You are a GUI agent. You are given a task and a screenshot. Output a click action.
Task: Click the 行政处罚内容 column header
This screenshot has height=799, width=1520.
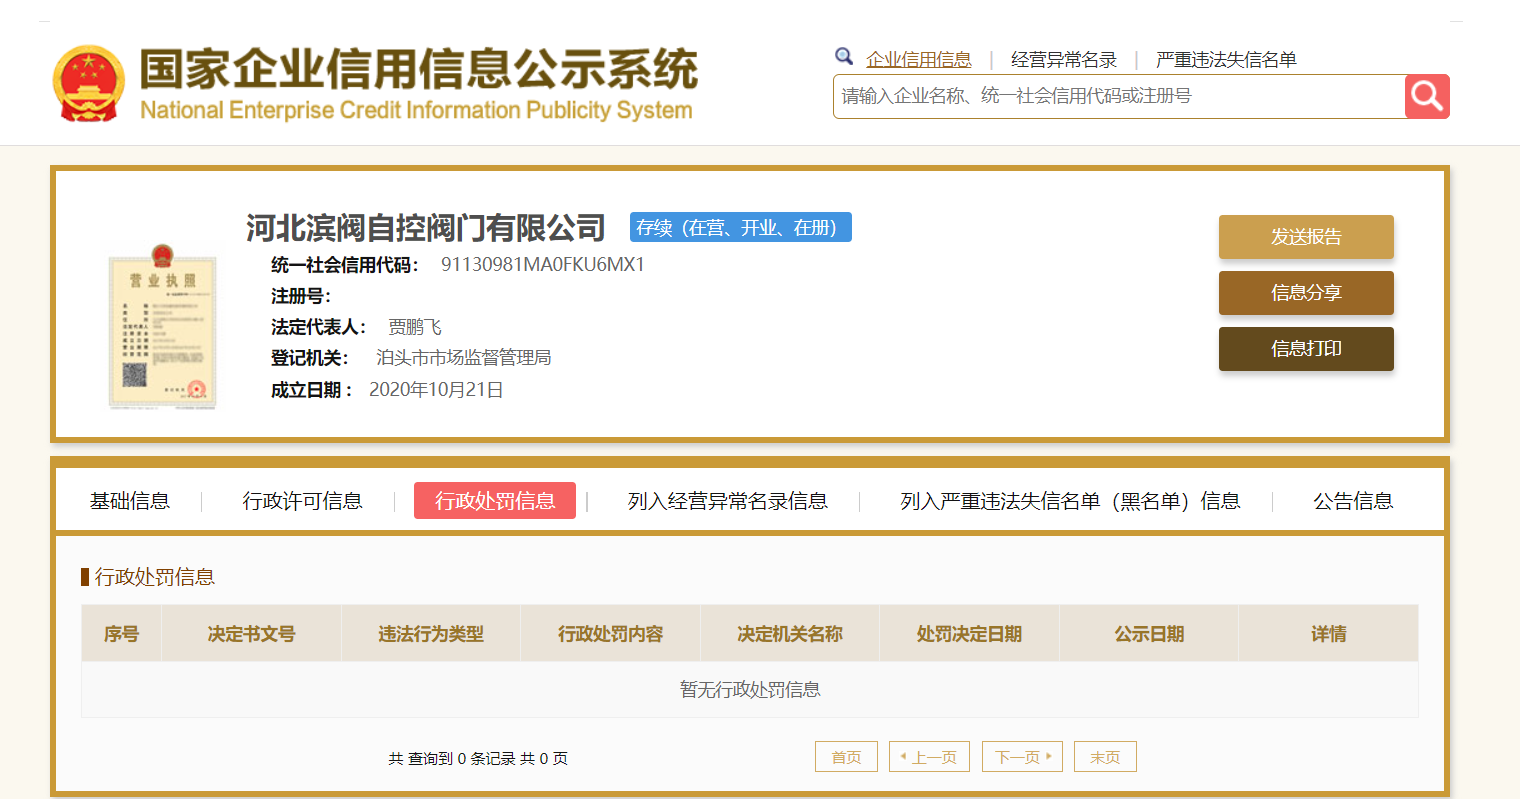click(611, 634)
